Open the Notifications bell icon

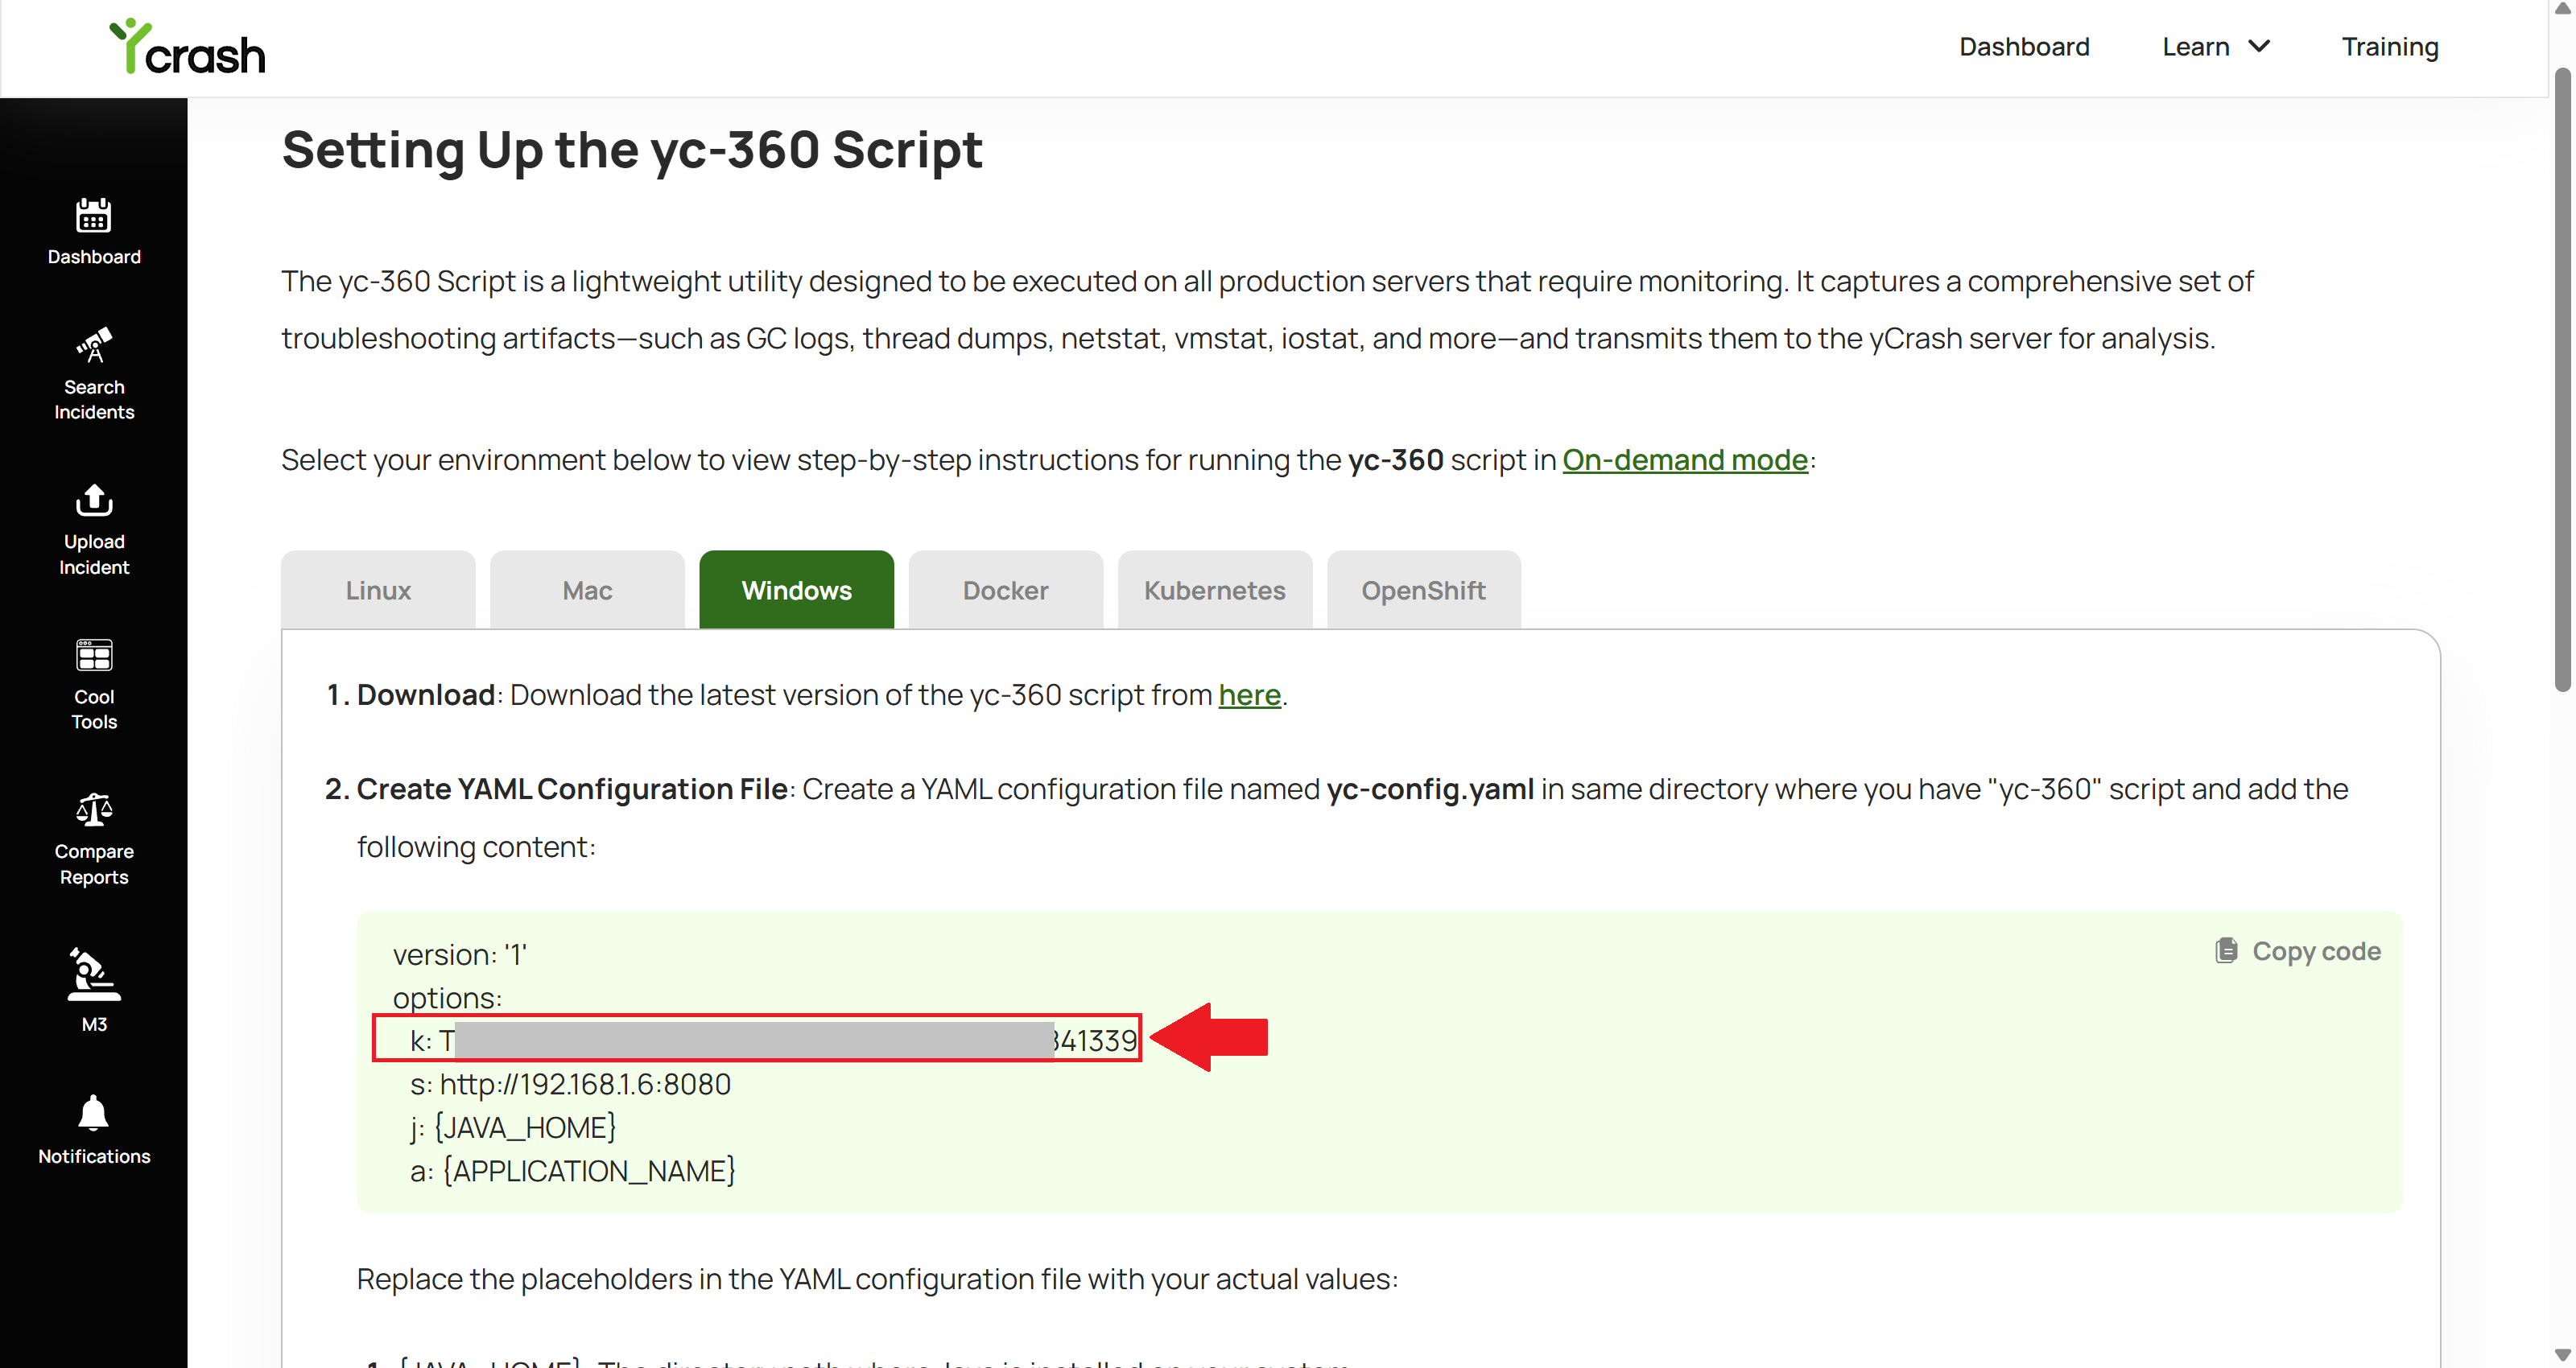(94, 1113)
